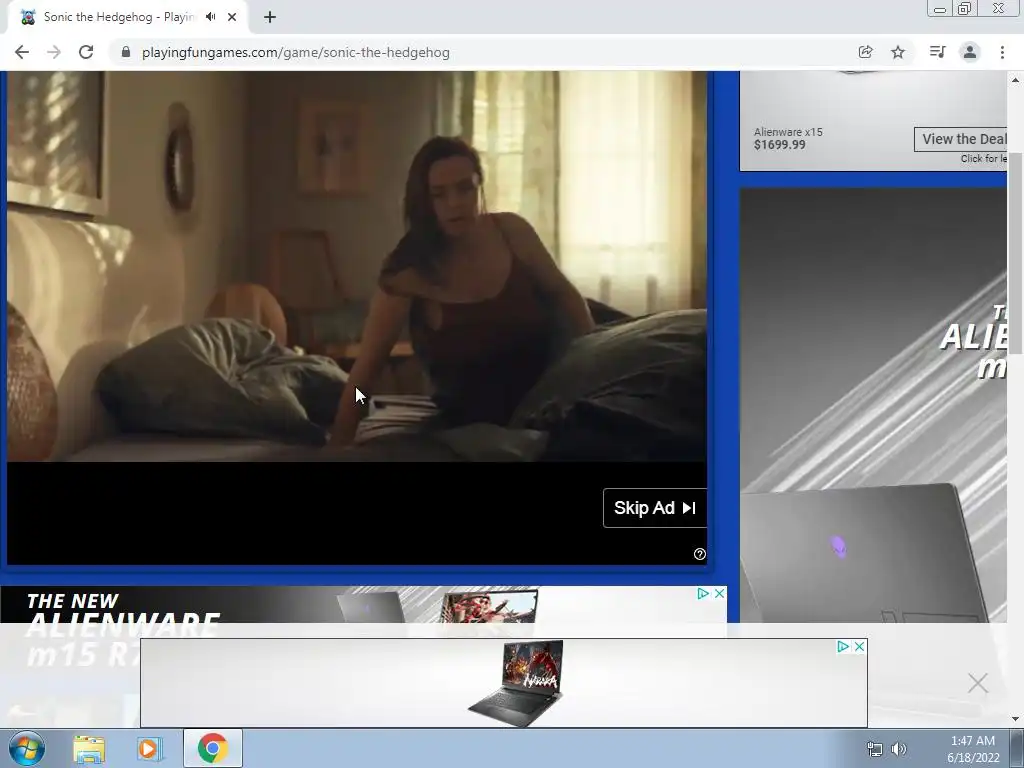This screenshot has width=1024, height=768.
Task: Close the Alienware m15 banner ad
Action: (719, 593)
